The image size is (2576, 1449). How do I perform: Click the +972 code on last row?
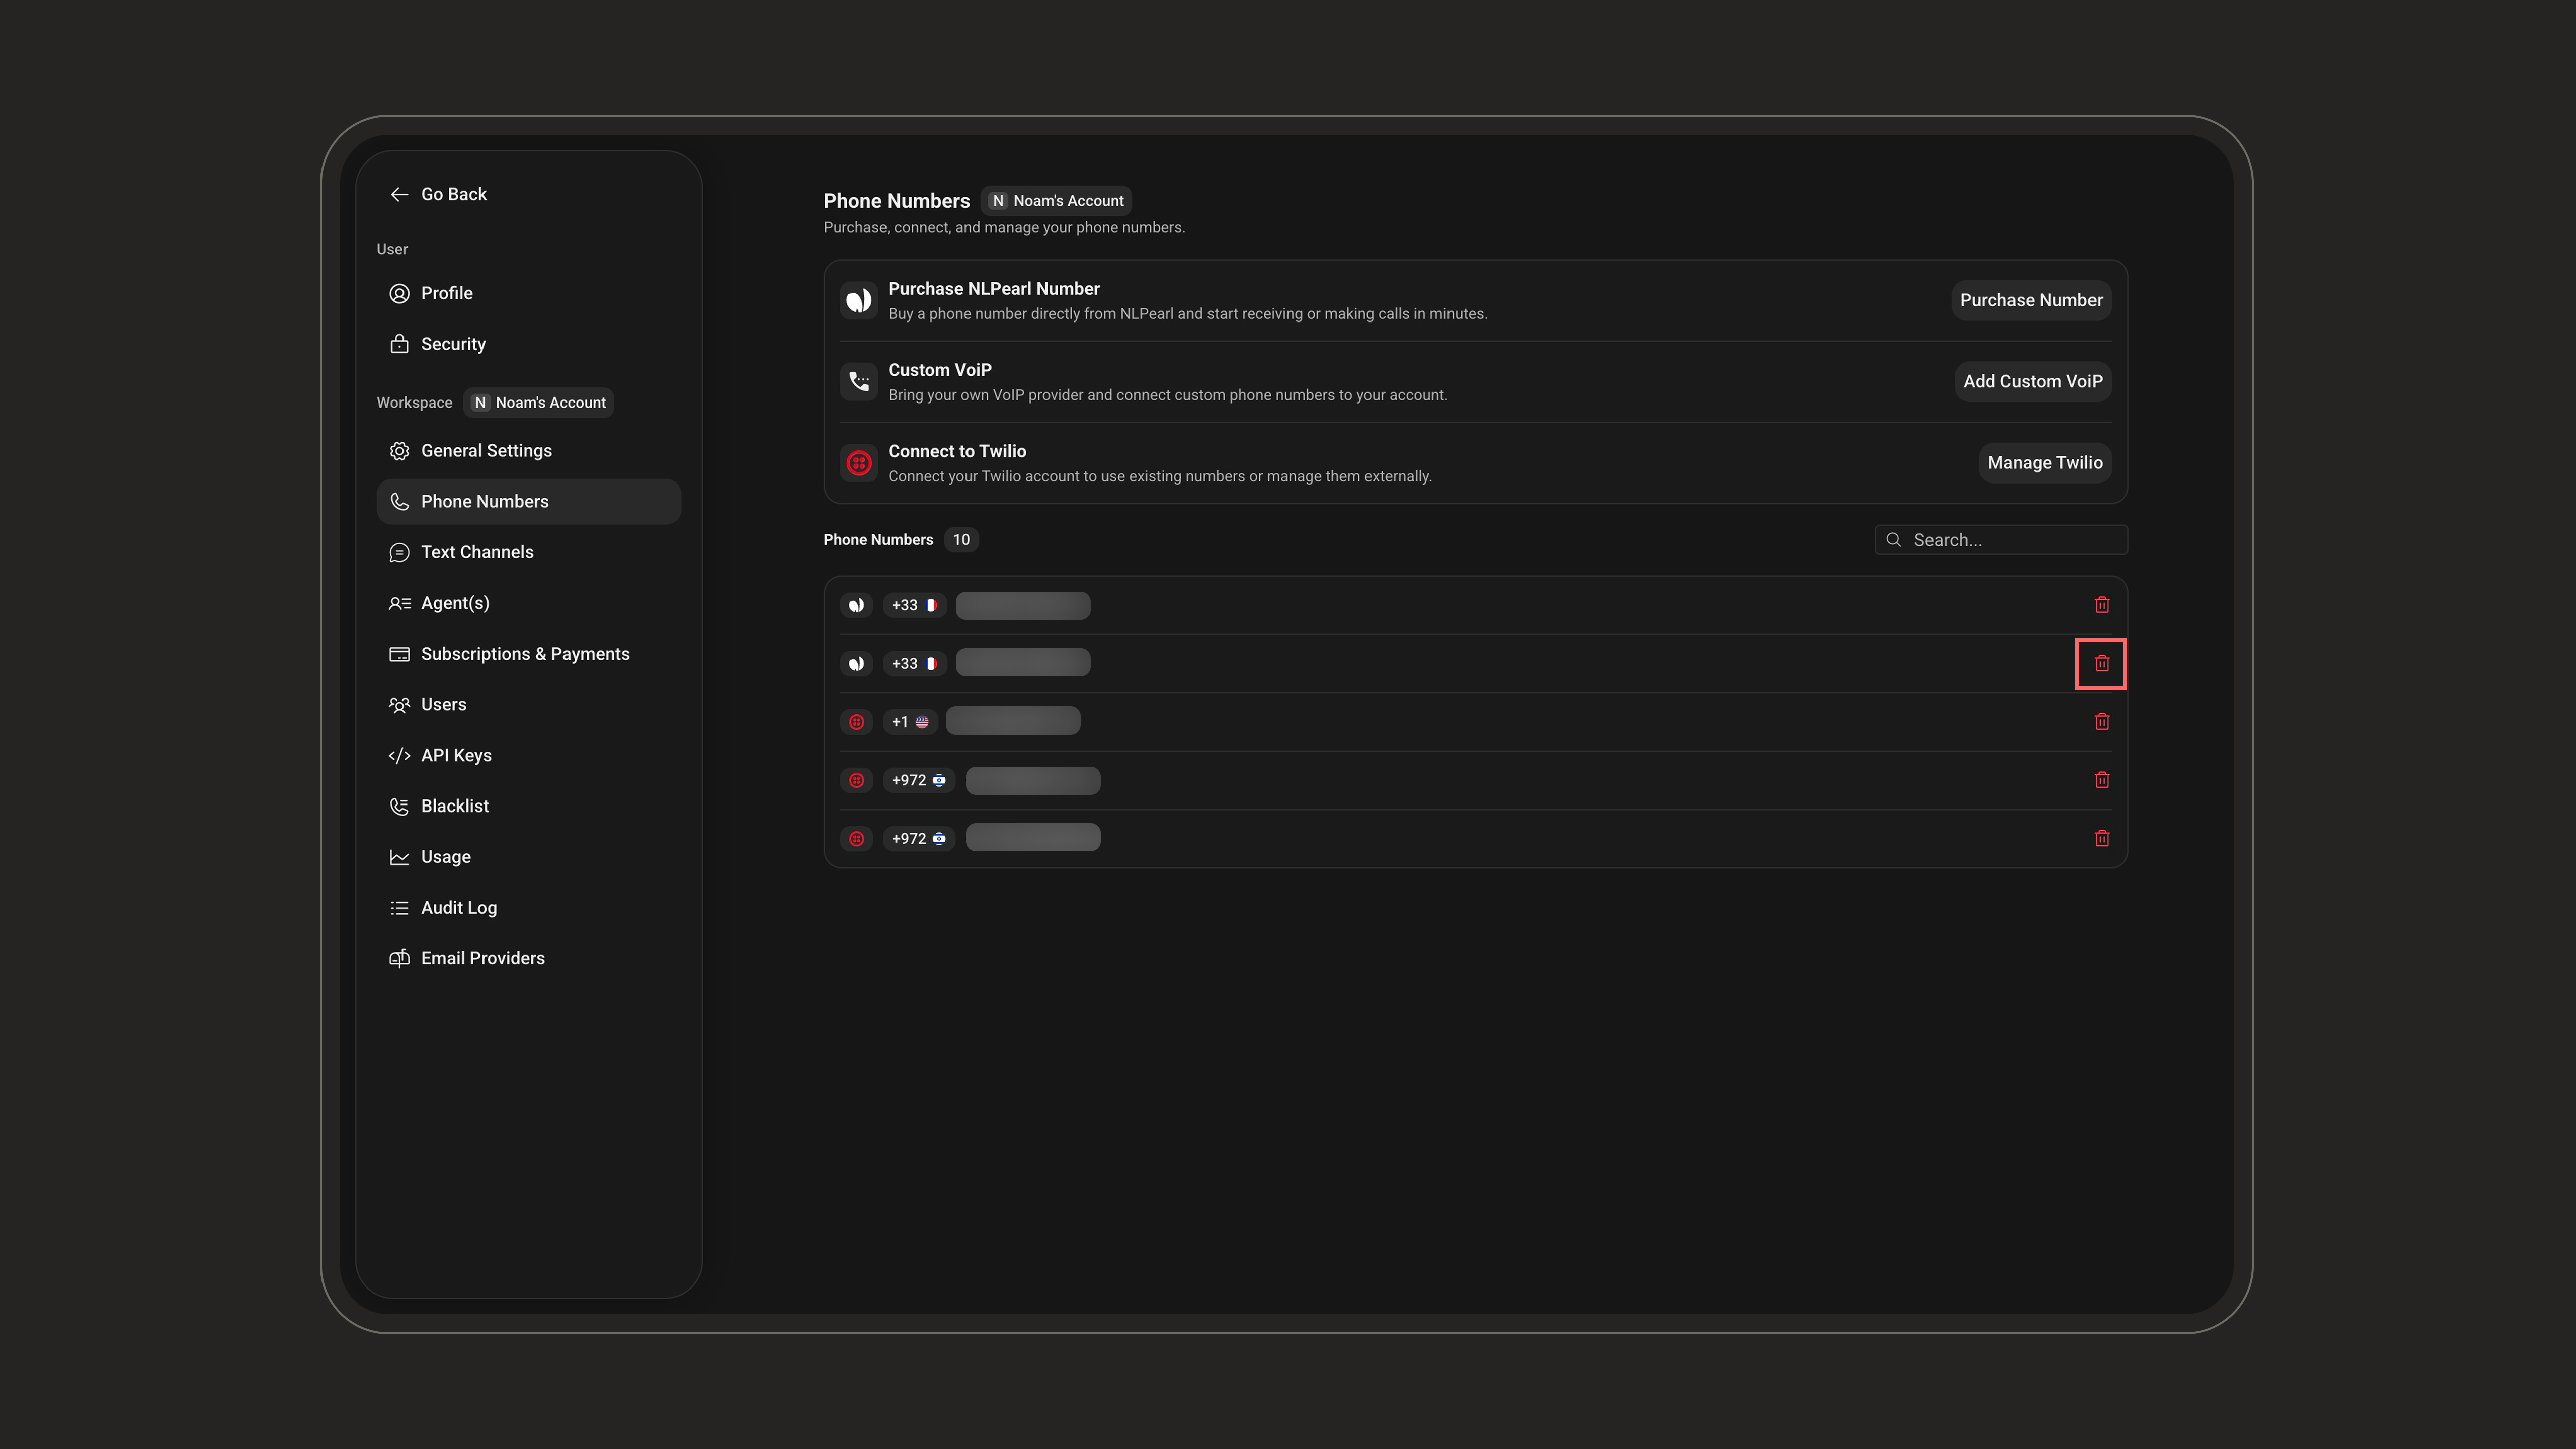pos(918,838)
